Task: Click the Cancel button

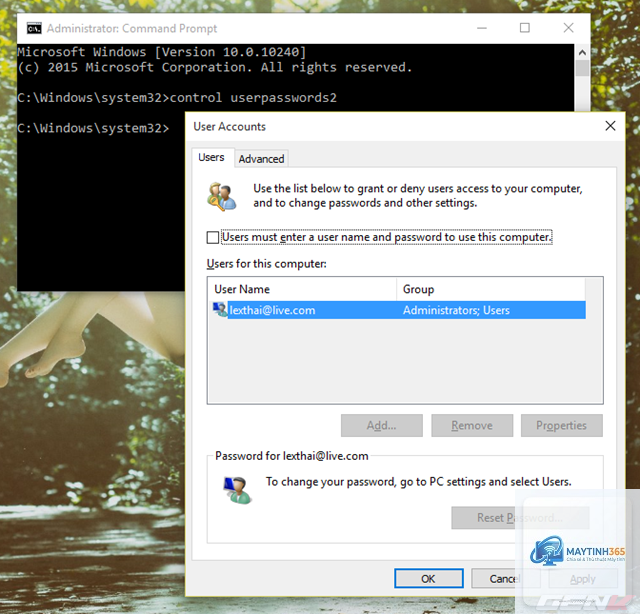Action: [x=505, y=578]
